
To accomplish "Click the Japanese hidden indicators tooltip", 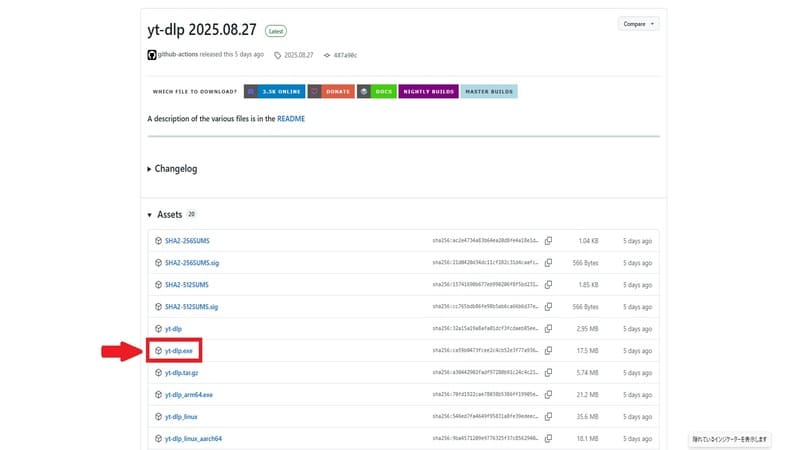I will 730,439.
